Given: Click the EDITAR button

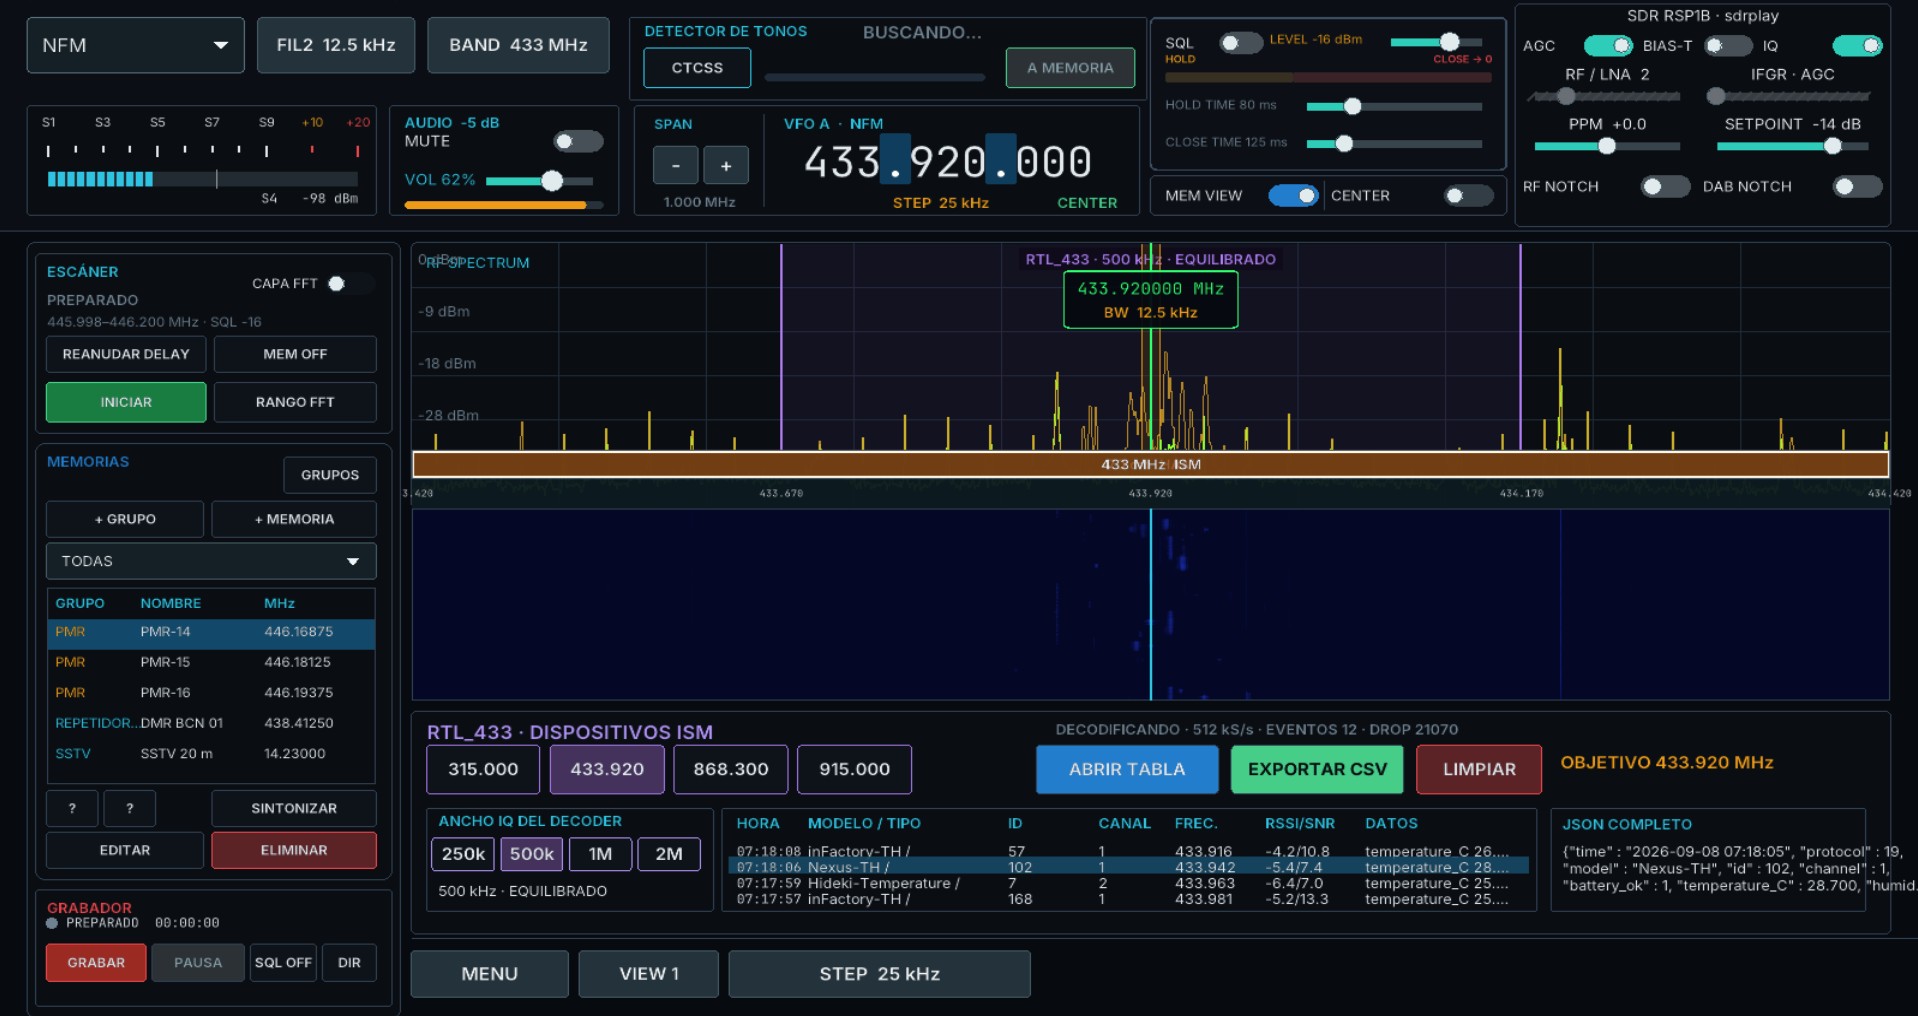Looking at the screenshot, I should pos(125,850).
